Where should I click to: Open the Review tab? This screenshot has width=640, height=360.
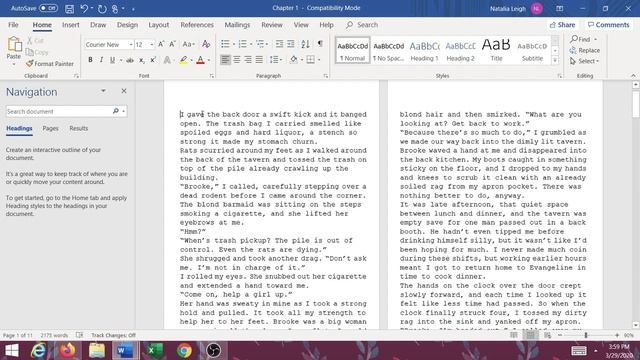pos(272,25)
